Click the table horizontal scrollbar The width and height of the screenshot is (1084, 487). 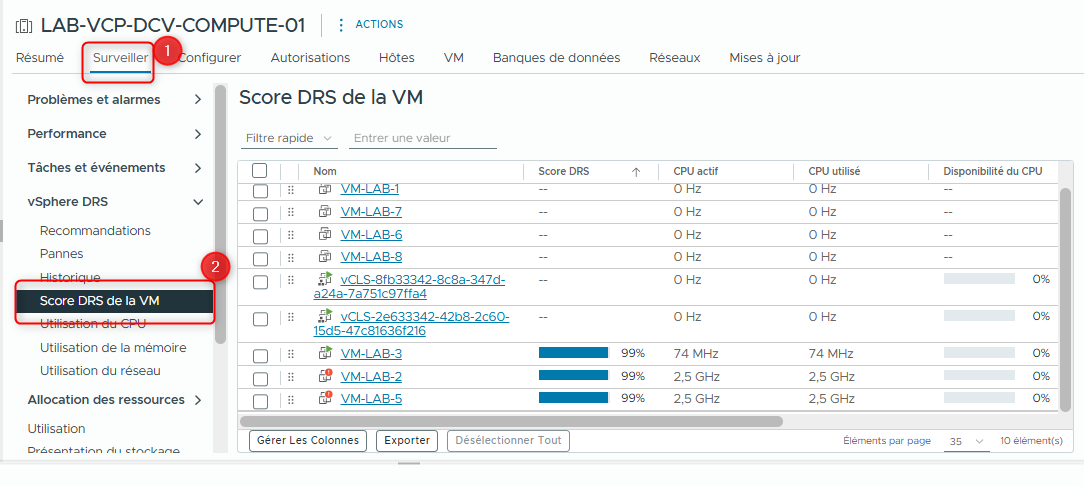pos(511,421)
